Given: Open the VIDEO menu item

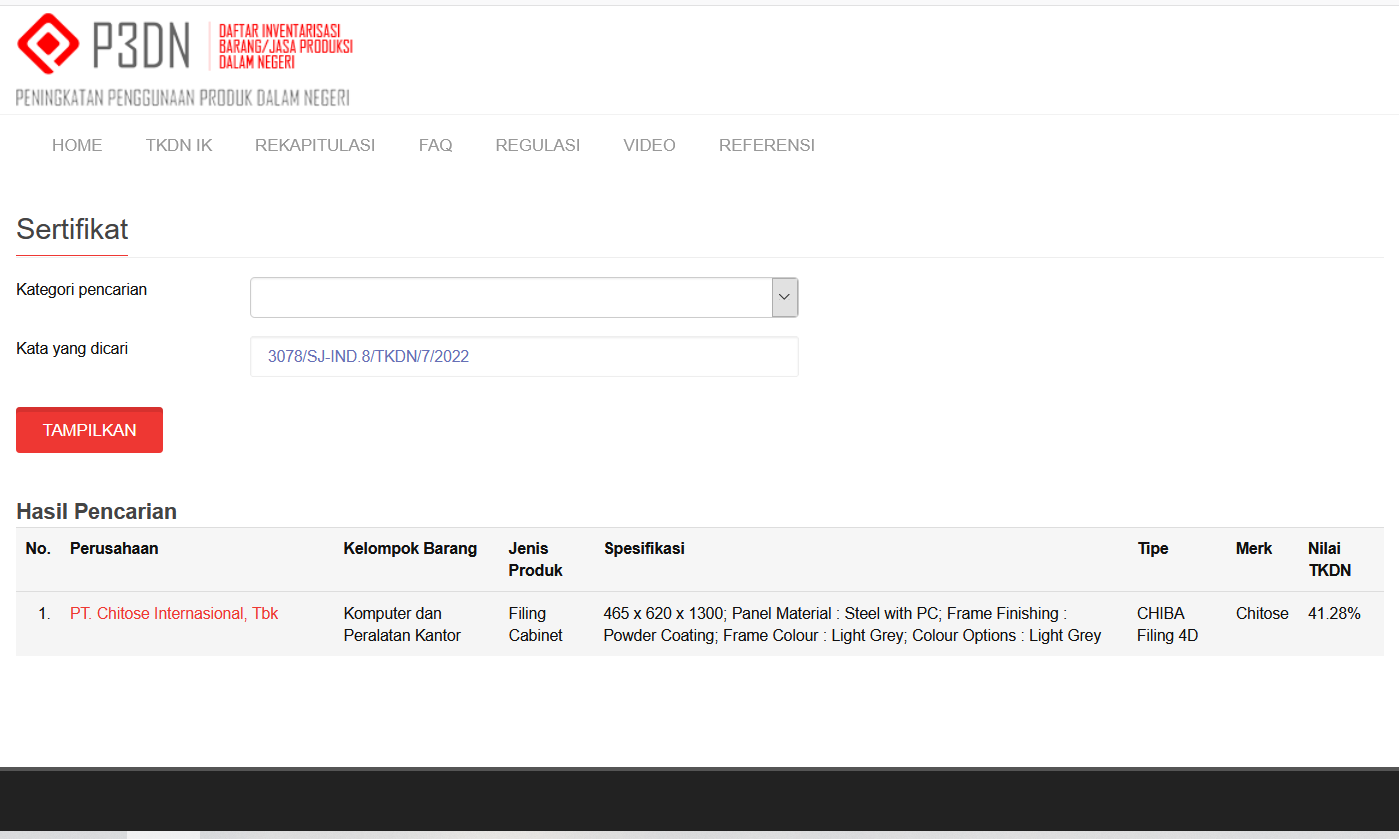Looking at the screenshot, I should 649,145.
